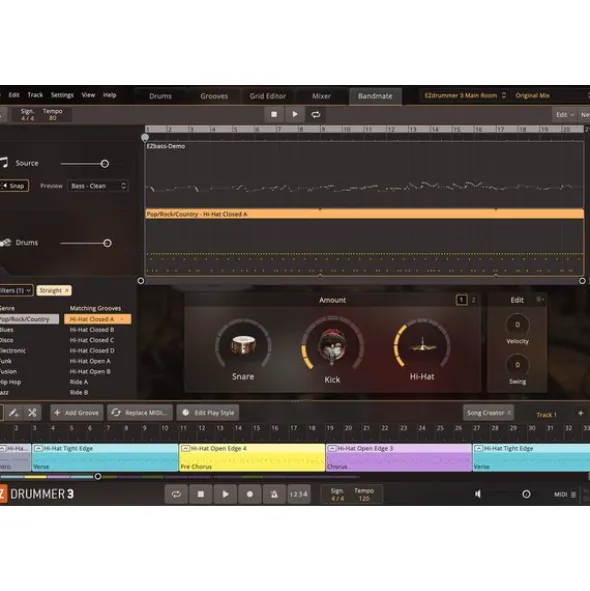Open the Settings menu
This screenshot has height=591, width=590.
[62, 95]
